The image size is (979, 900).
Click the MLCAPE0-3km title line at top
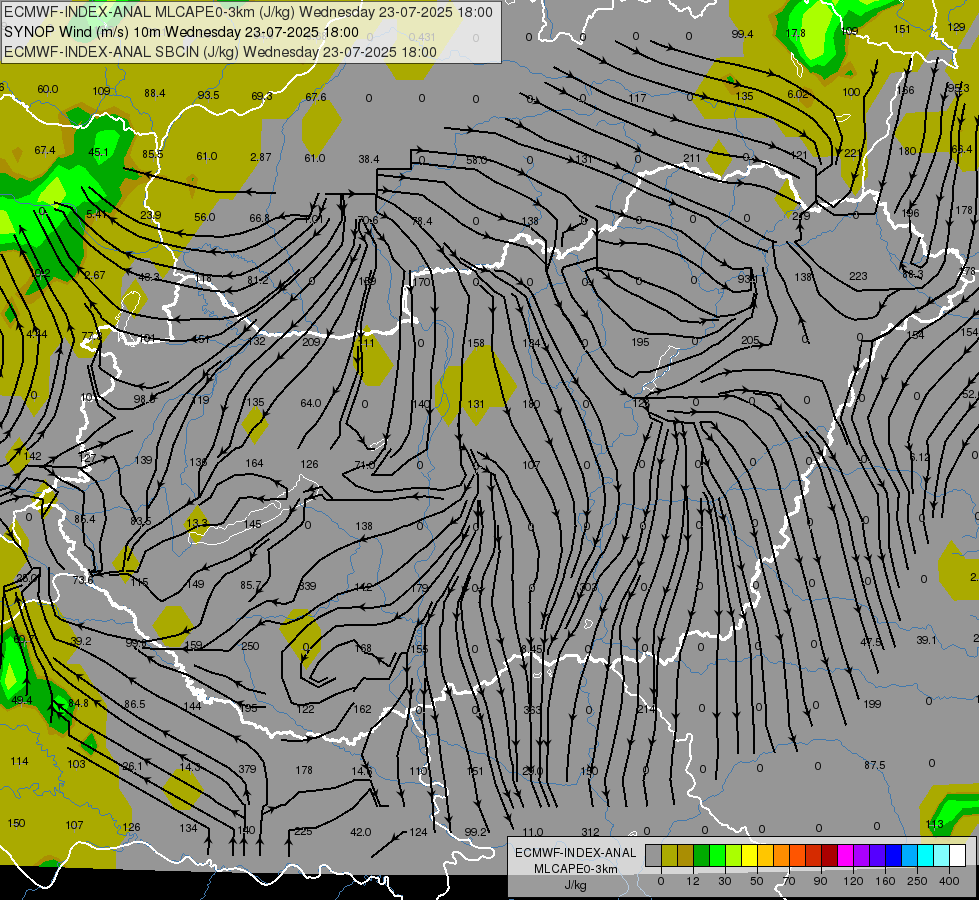[x=248, y=12]
